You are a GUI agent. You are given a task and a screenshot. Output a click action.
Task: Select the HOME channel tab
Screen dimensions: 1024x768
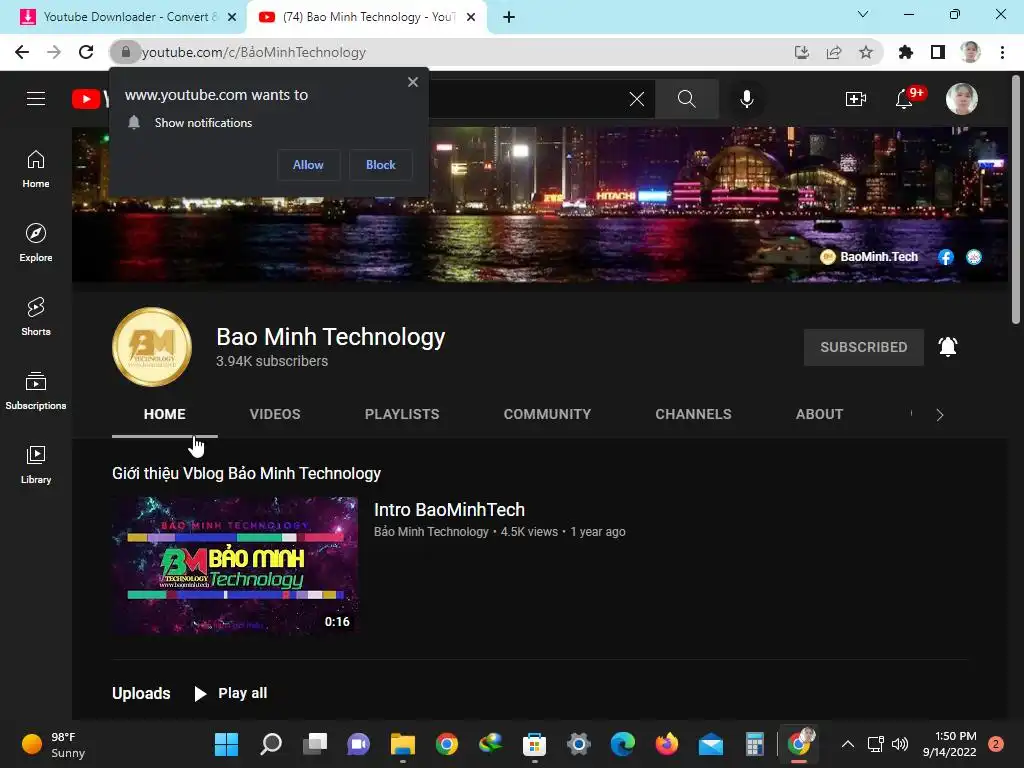tap(165, 414)
